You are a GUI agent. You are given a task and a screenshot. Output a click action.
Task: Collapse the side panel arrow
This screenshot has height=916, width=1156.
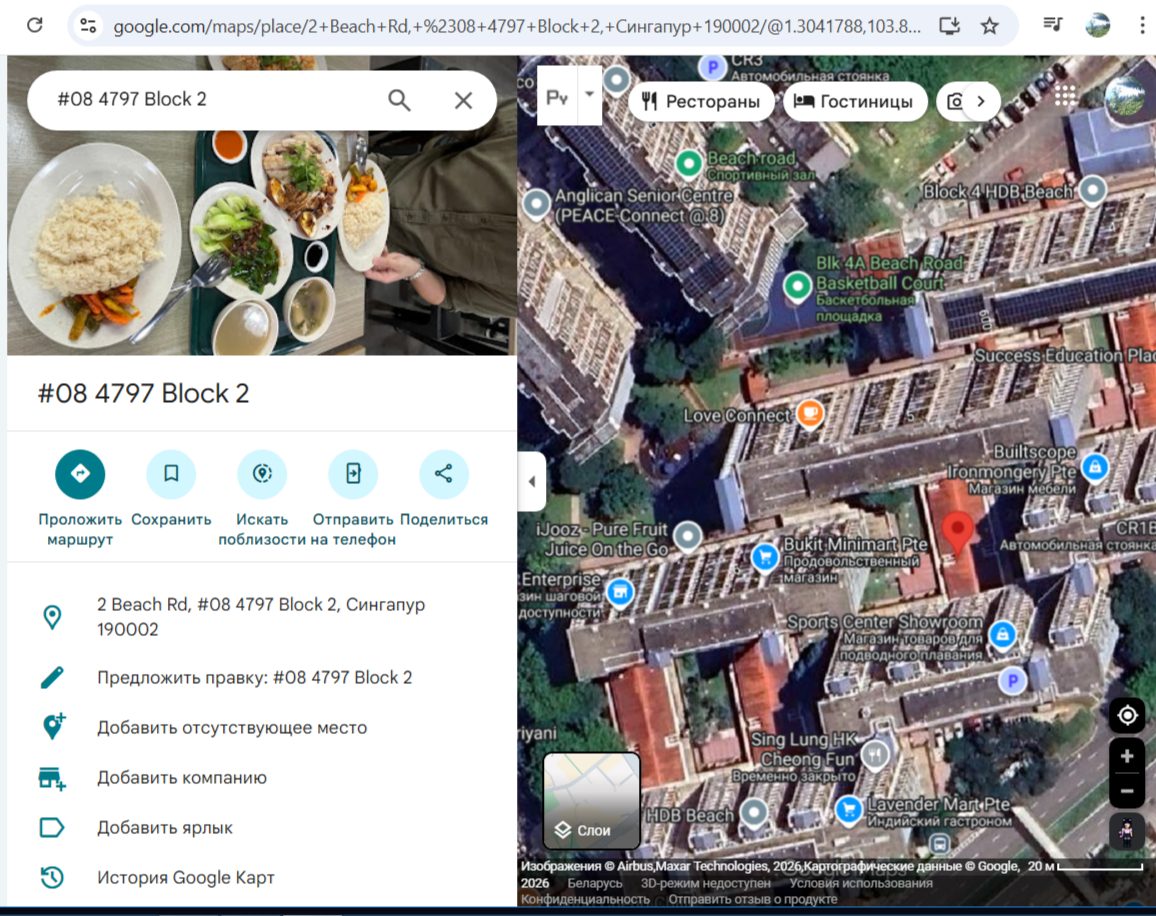coord(531,481)
